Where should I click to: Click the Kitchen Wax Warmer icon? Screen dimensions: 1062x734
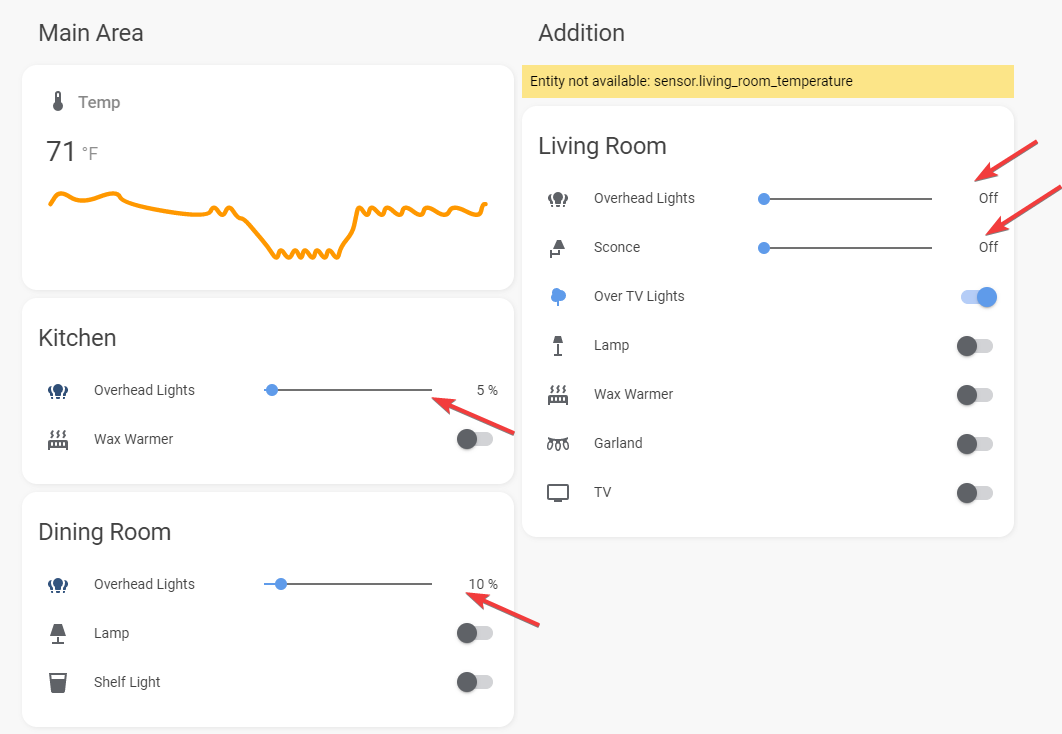coord(58,439)
